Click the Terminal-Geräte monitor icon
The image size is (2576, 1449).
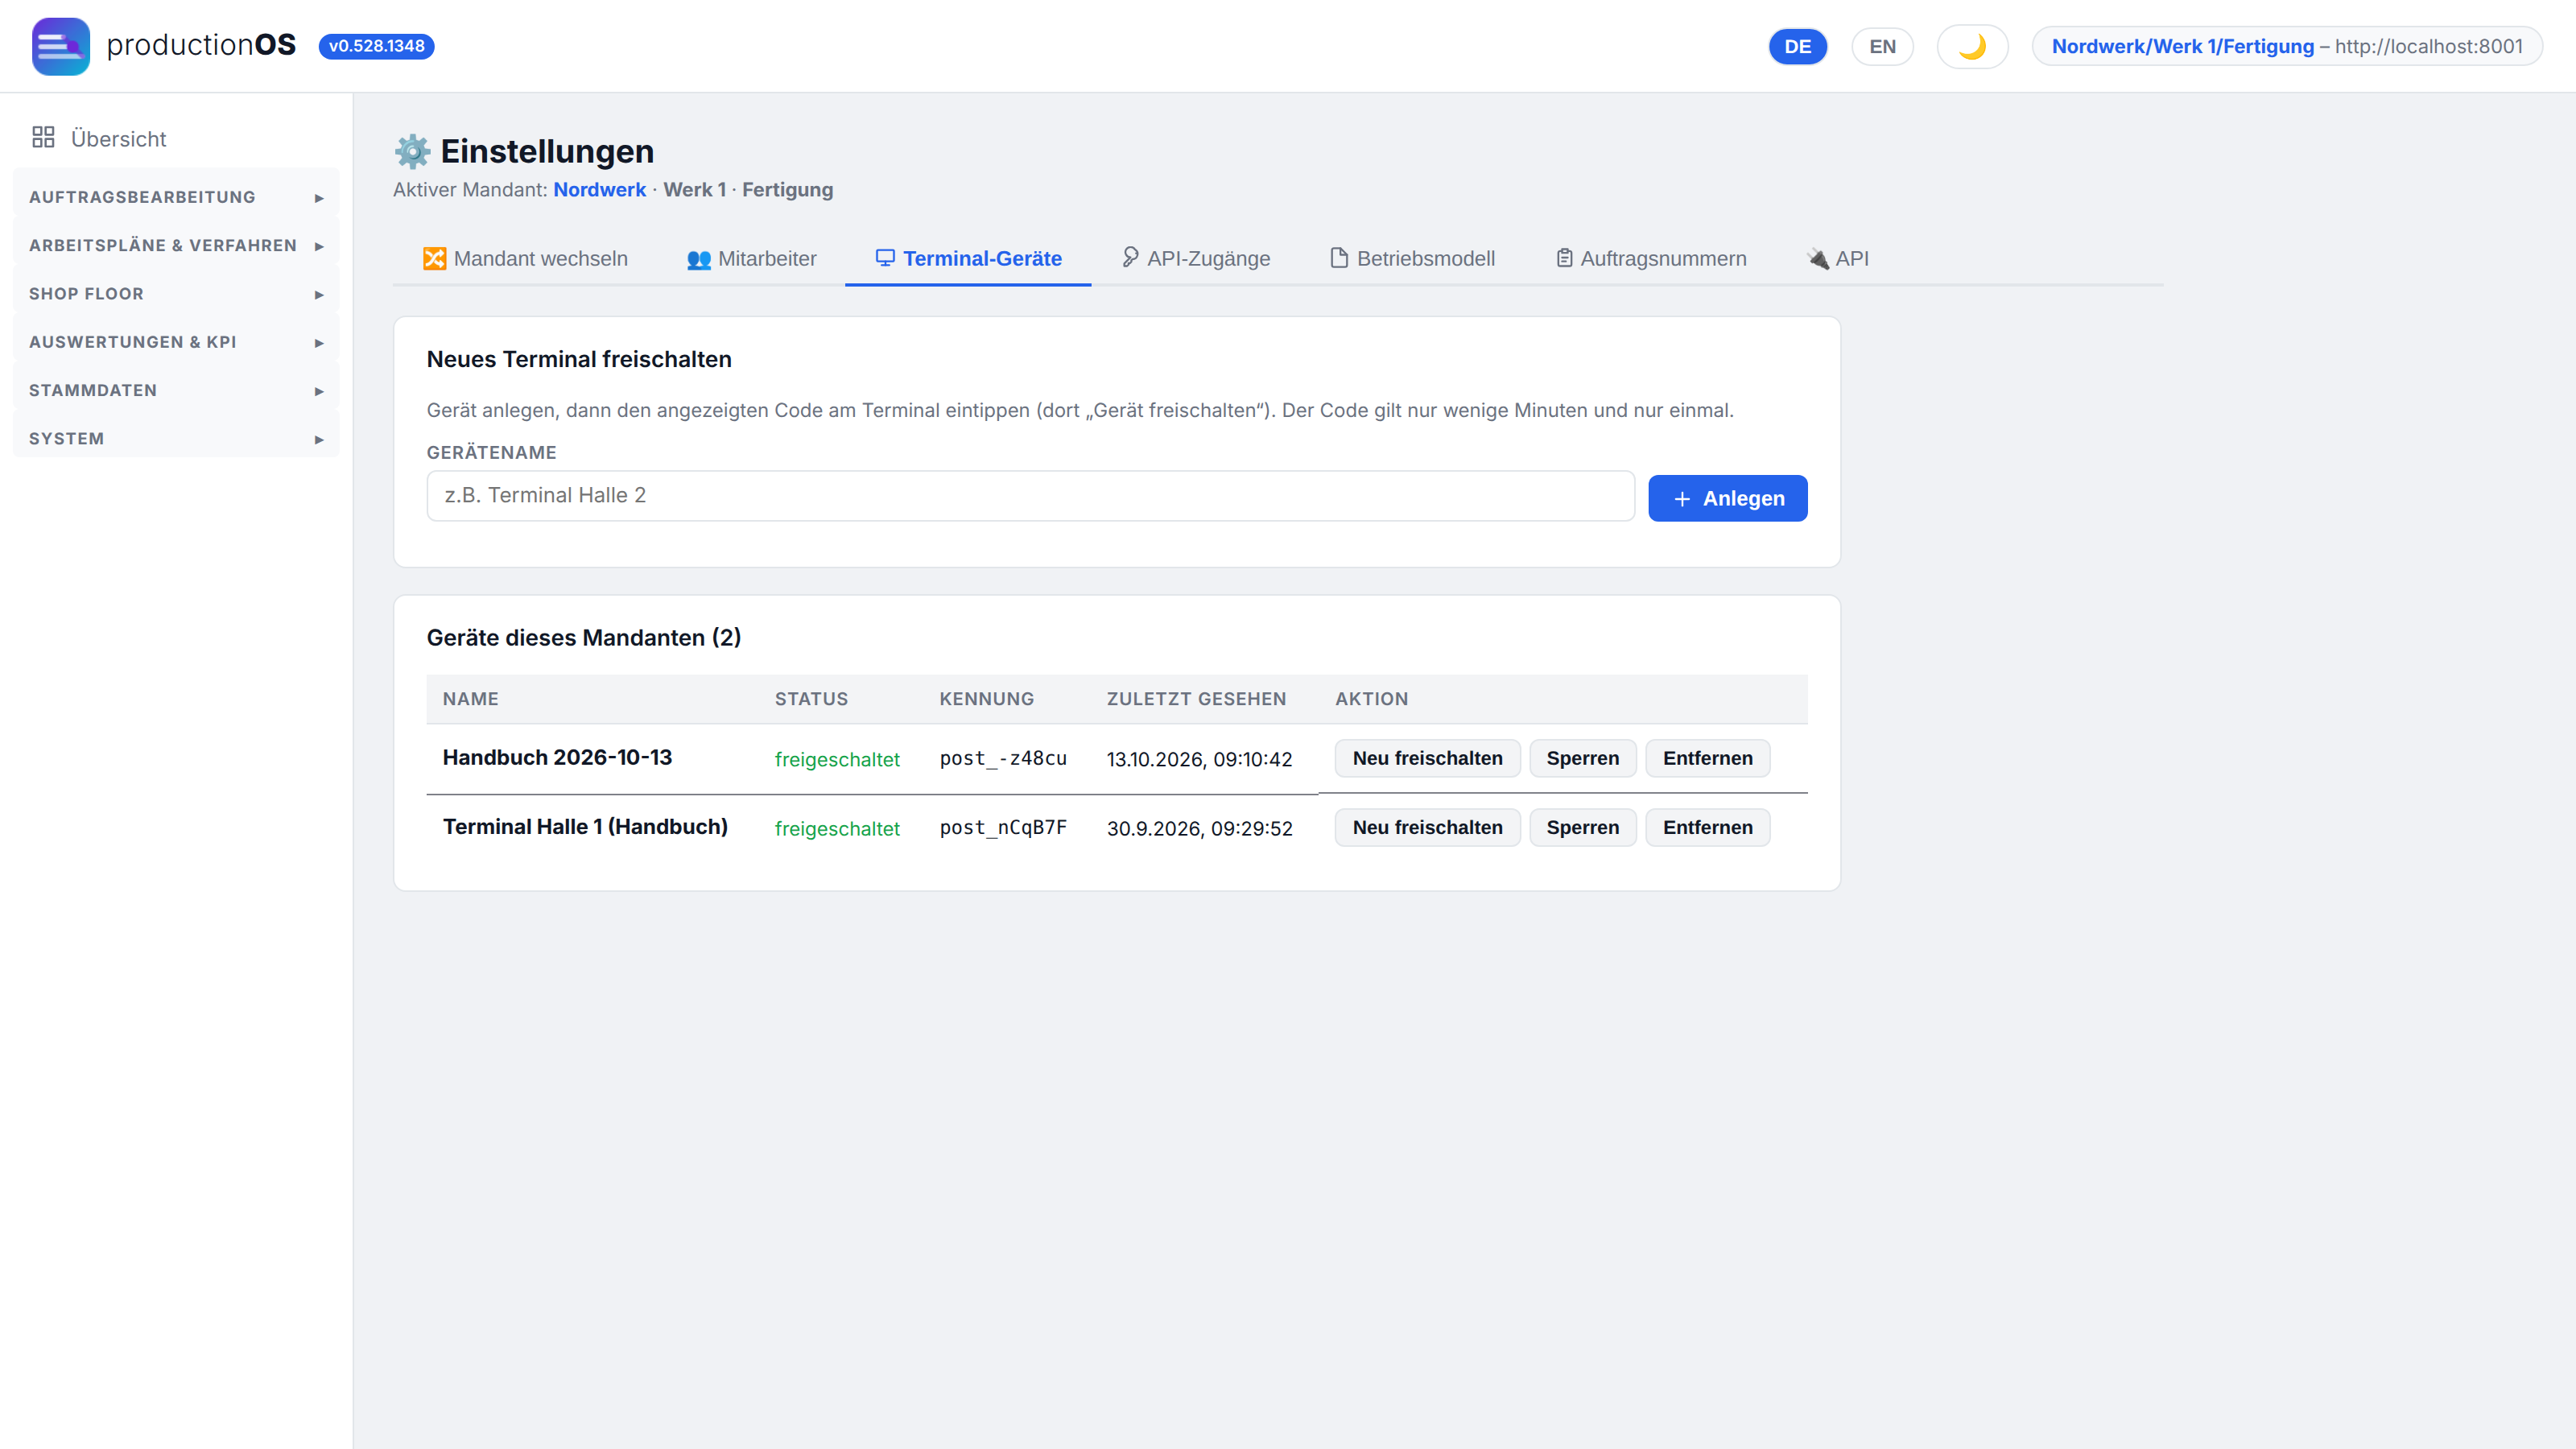point(885,258)
